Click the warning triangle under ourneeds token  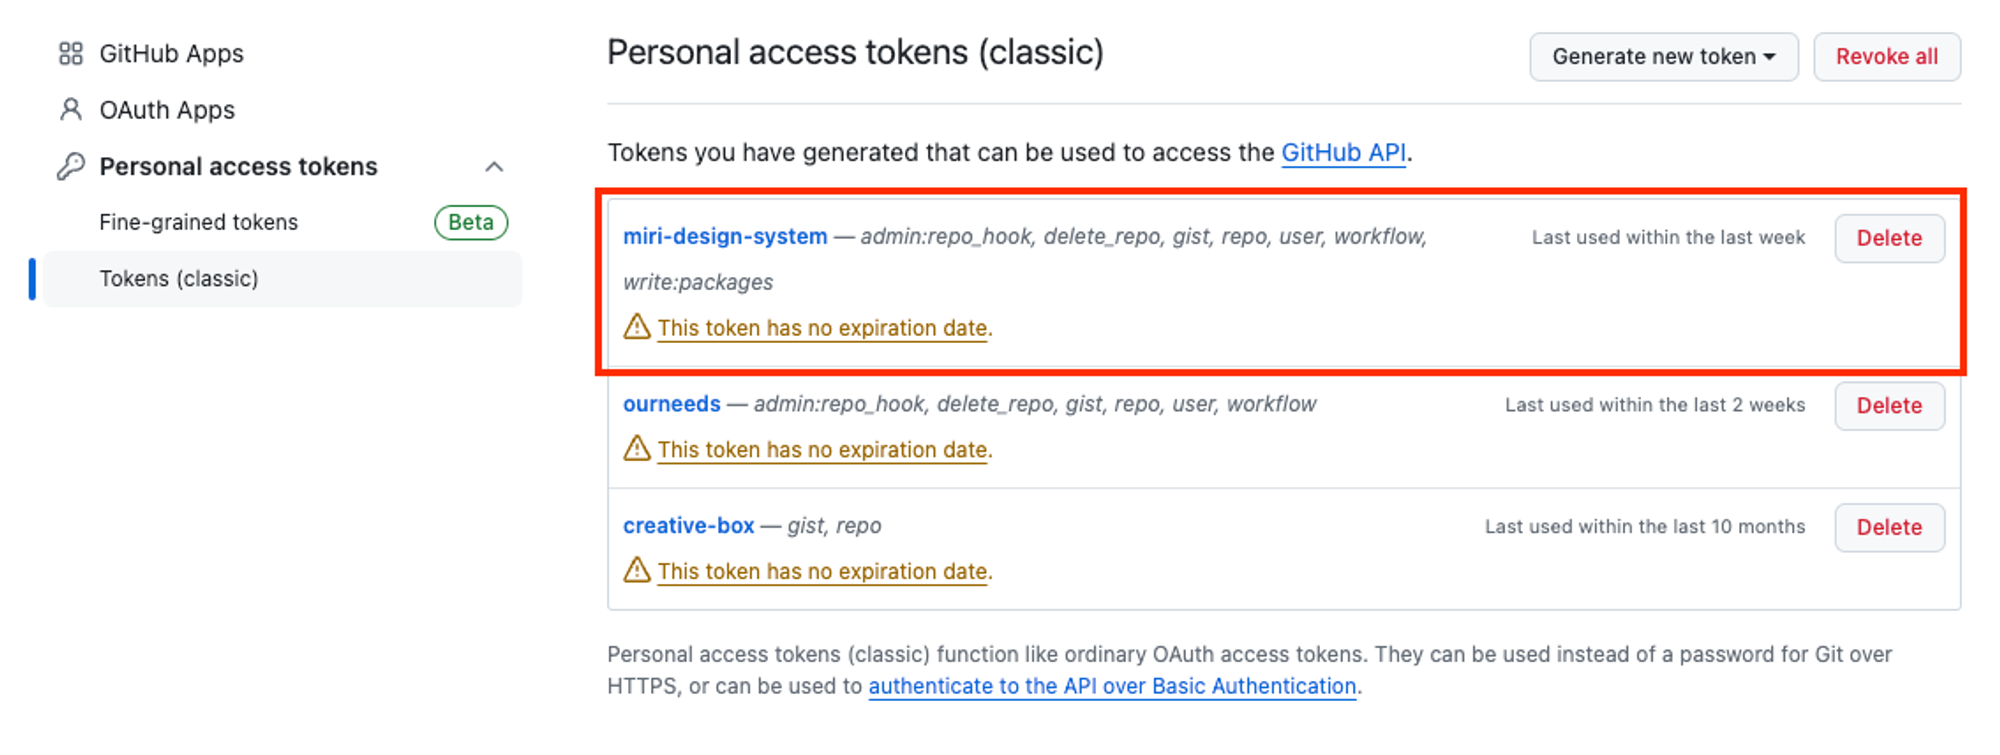click(637, 449)
